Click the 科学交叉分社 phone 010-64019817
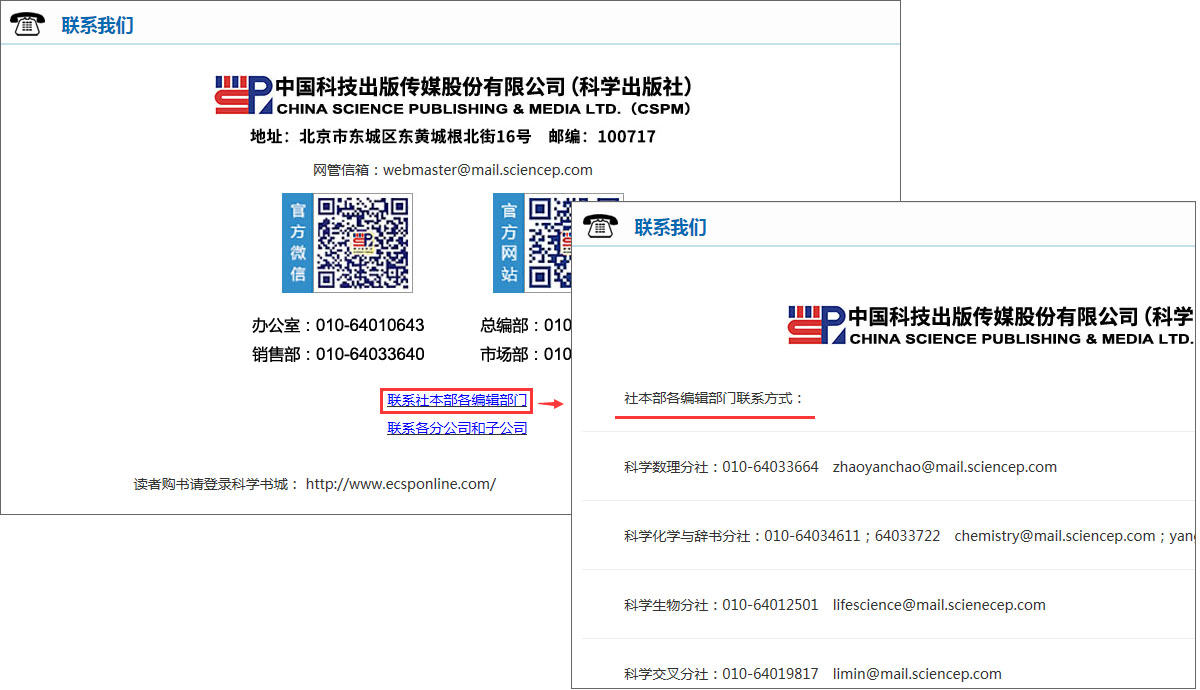 (770, 674)
